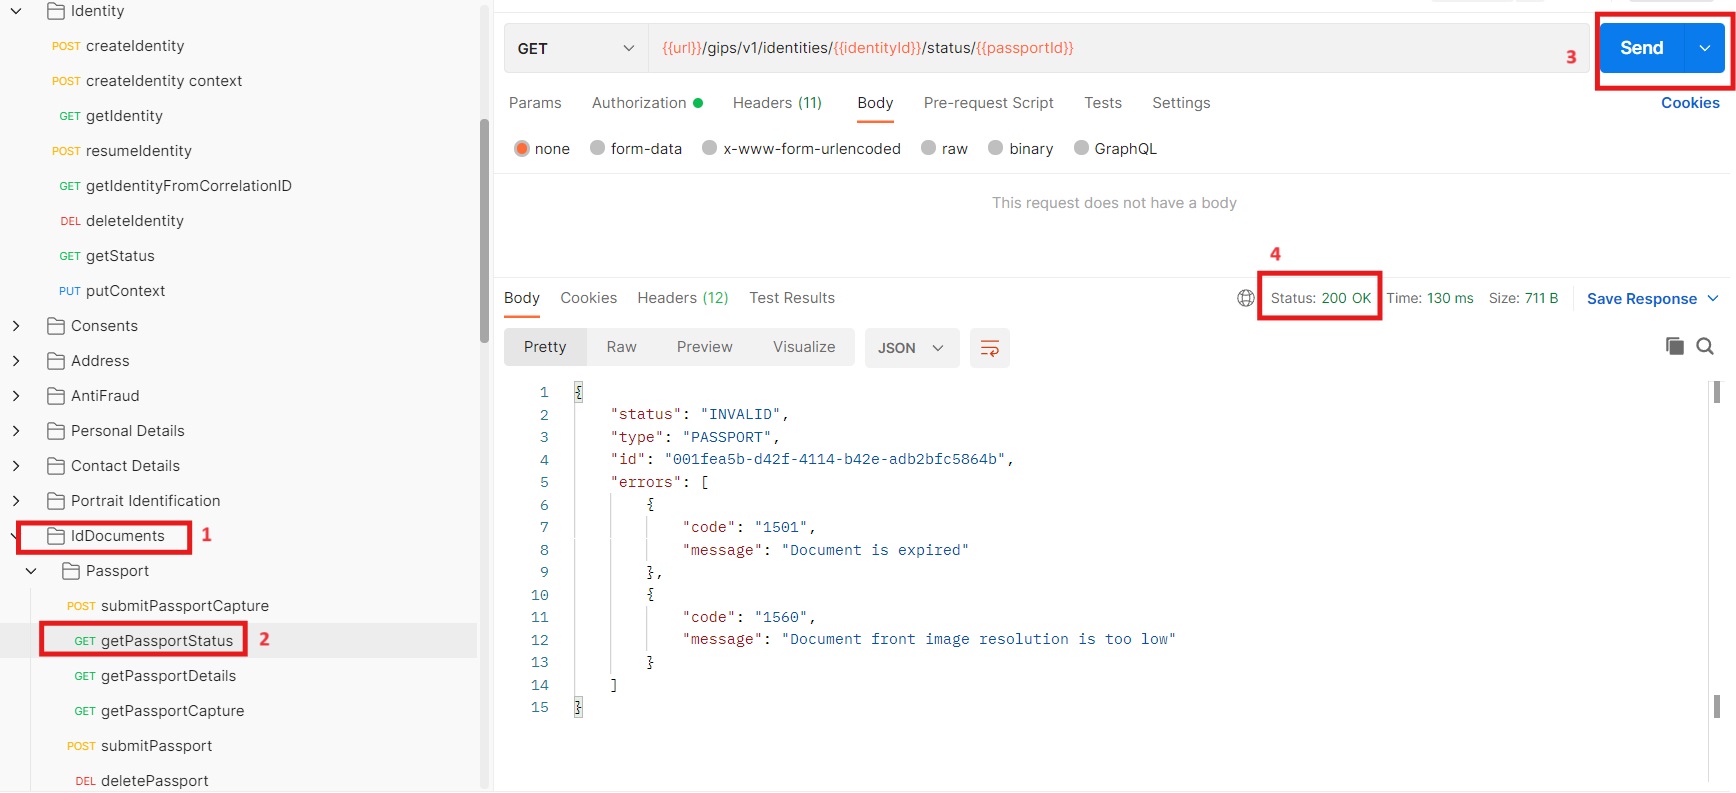This screenshot has height=793, width=1736.
Task: Open the response Cookies tab
Action: 588,298
